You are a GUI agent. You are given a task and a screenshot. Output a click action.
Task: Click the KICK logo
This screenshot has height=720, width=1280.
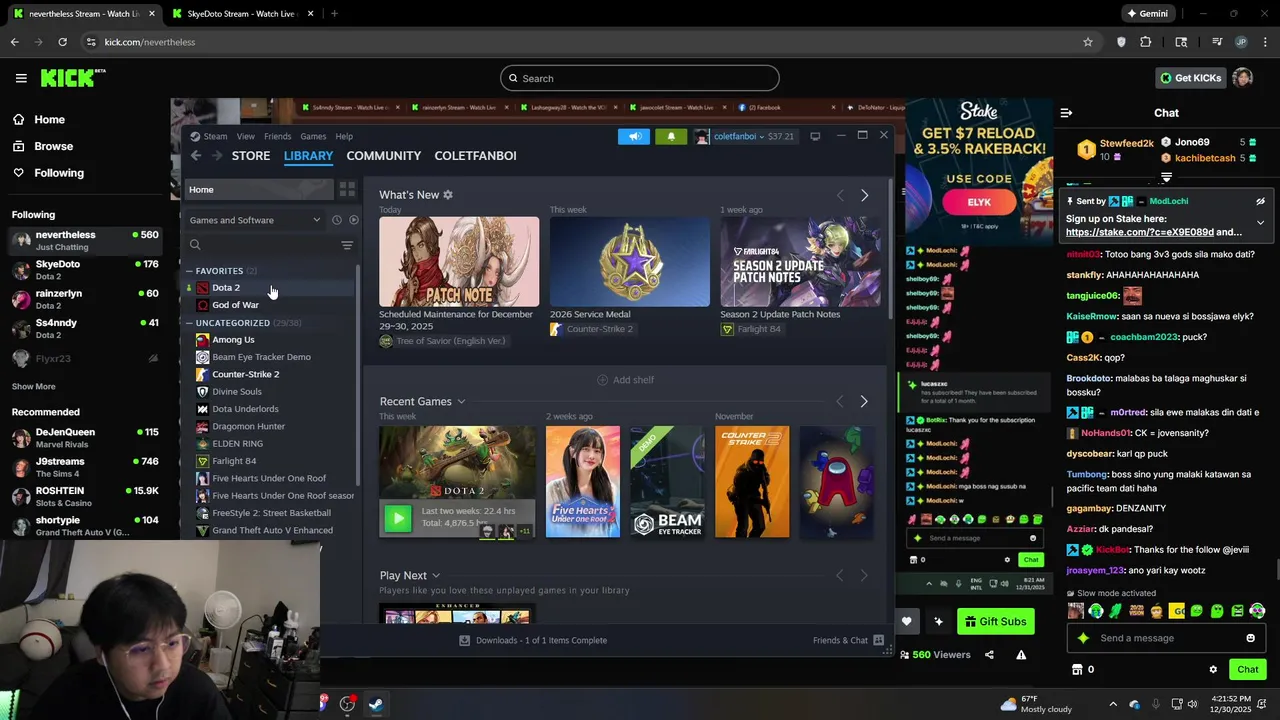(73, 78)
